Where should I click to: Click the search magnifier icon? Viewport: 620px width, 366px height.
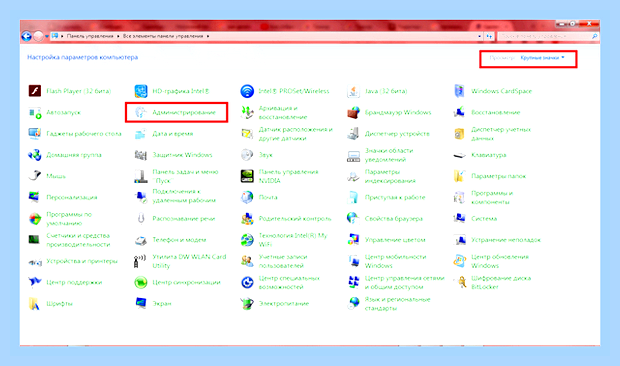click(594, 36)
